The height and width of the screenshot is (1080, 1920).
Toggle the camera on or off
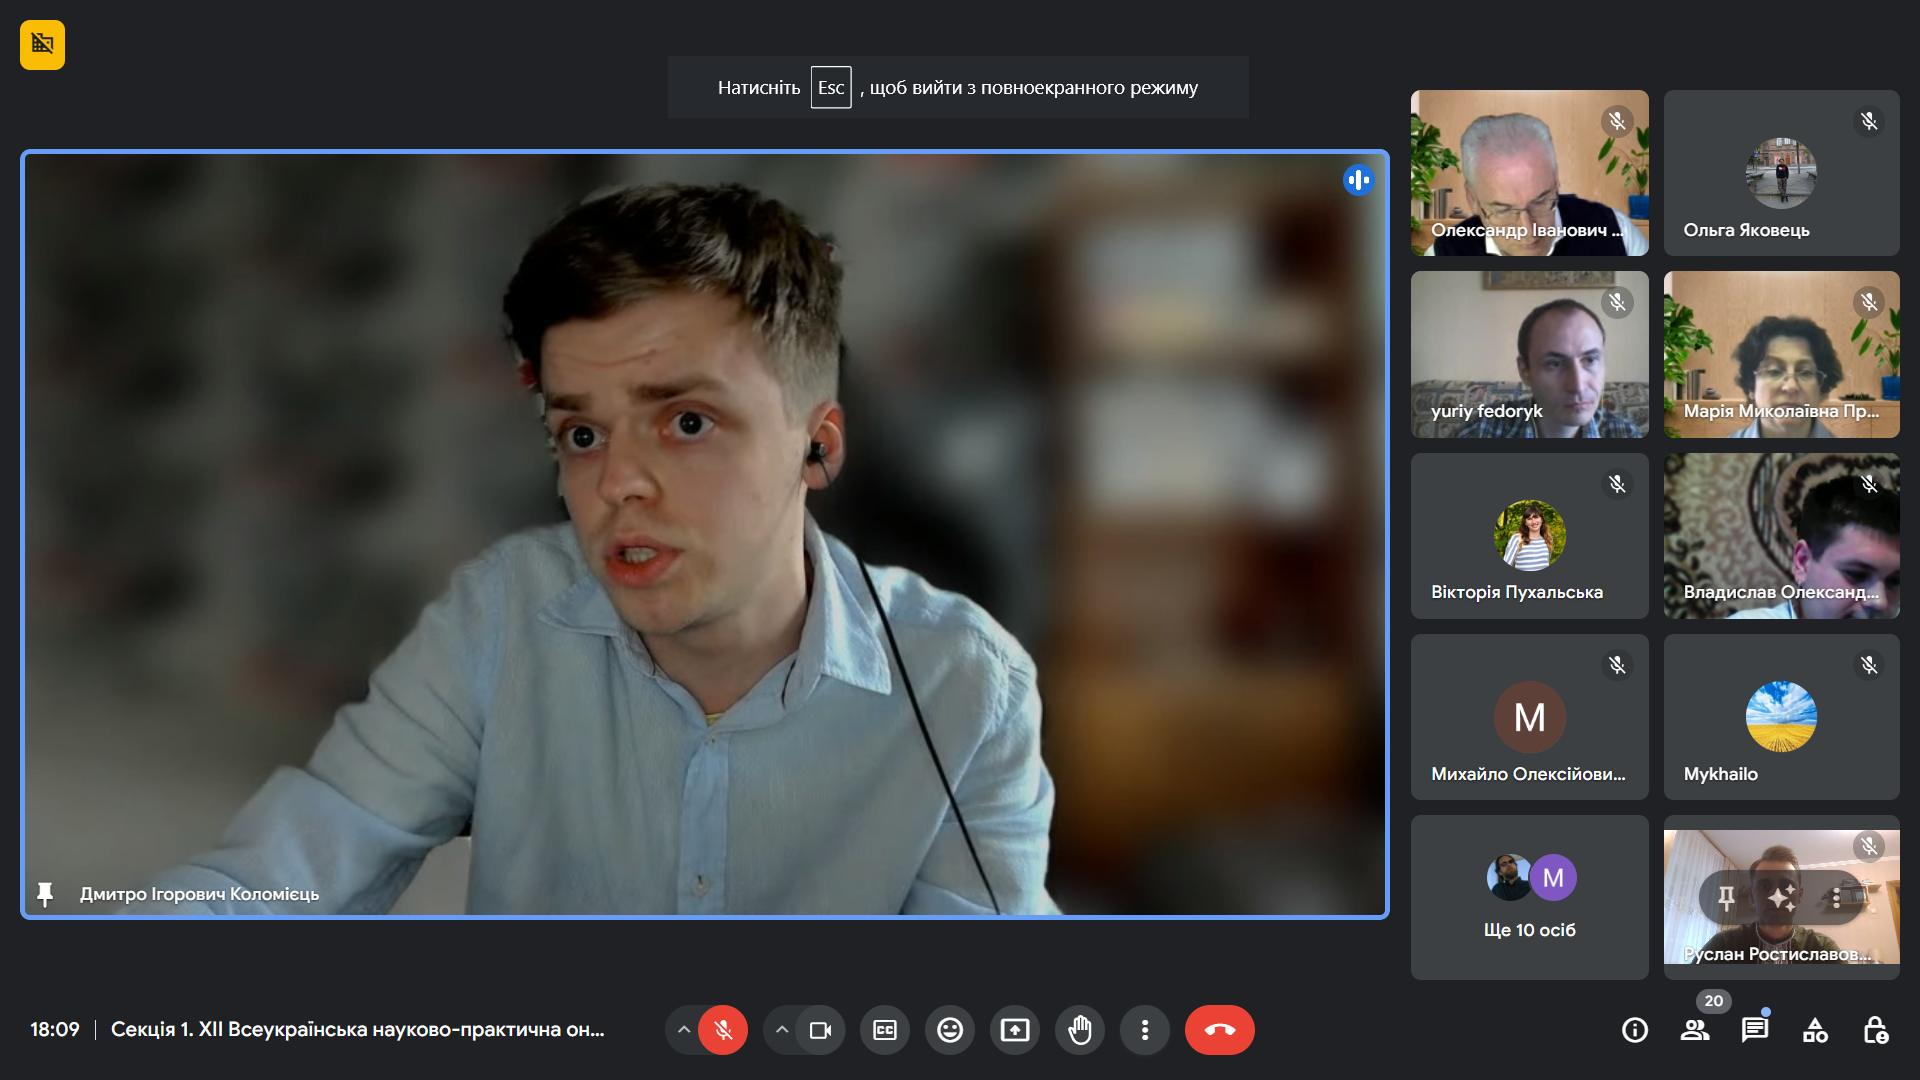[x=820, y=1030]
